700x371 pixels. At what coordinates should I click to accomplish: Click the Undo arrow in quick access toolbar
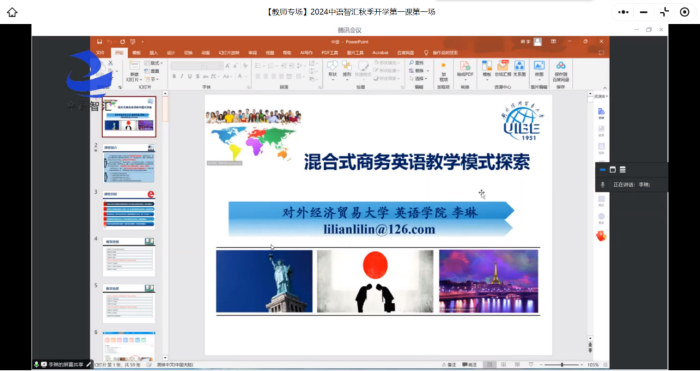pos(110,42)
